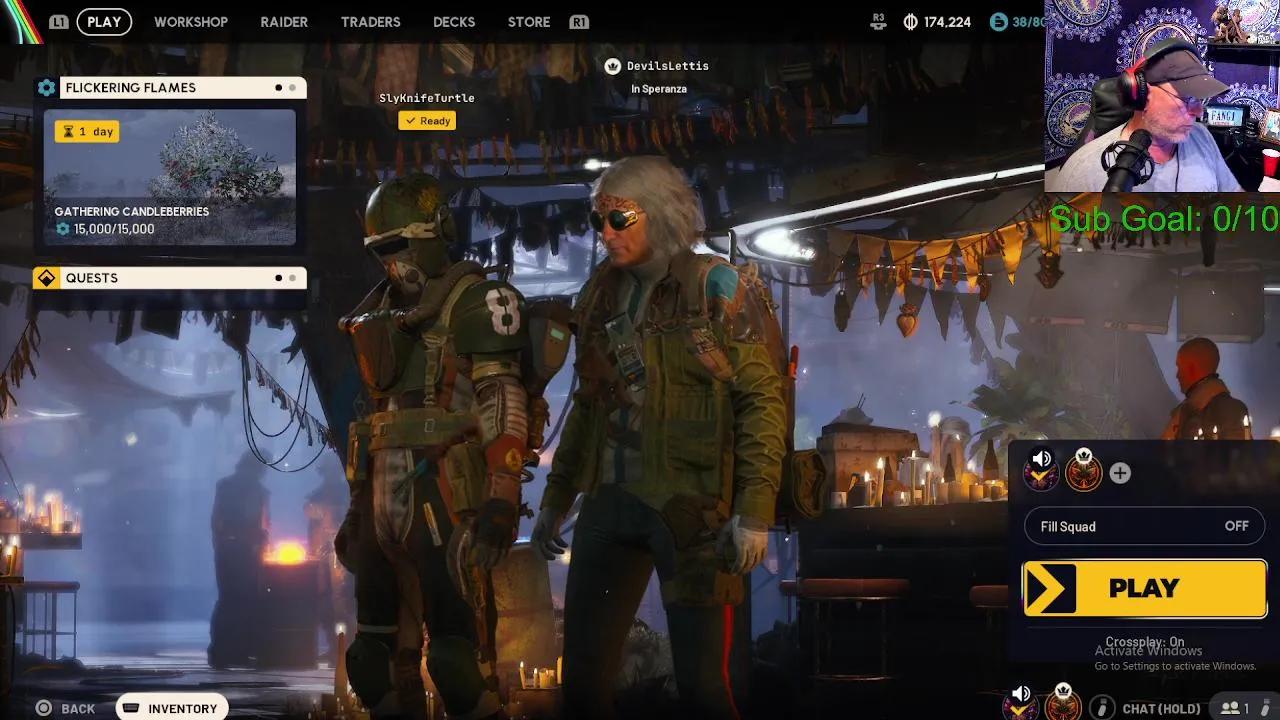
Task: Open Chat with the microphone icon
Action: click(x=1100, y=705)
